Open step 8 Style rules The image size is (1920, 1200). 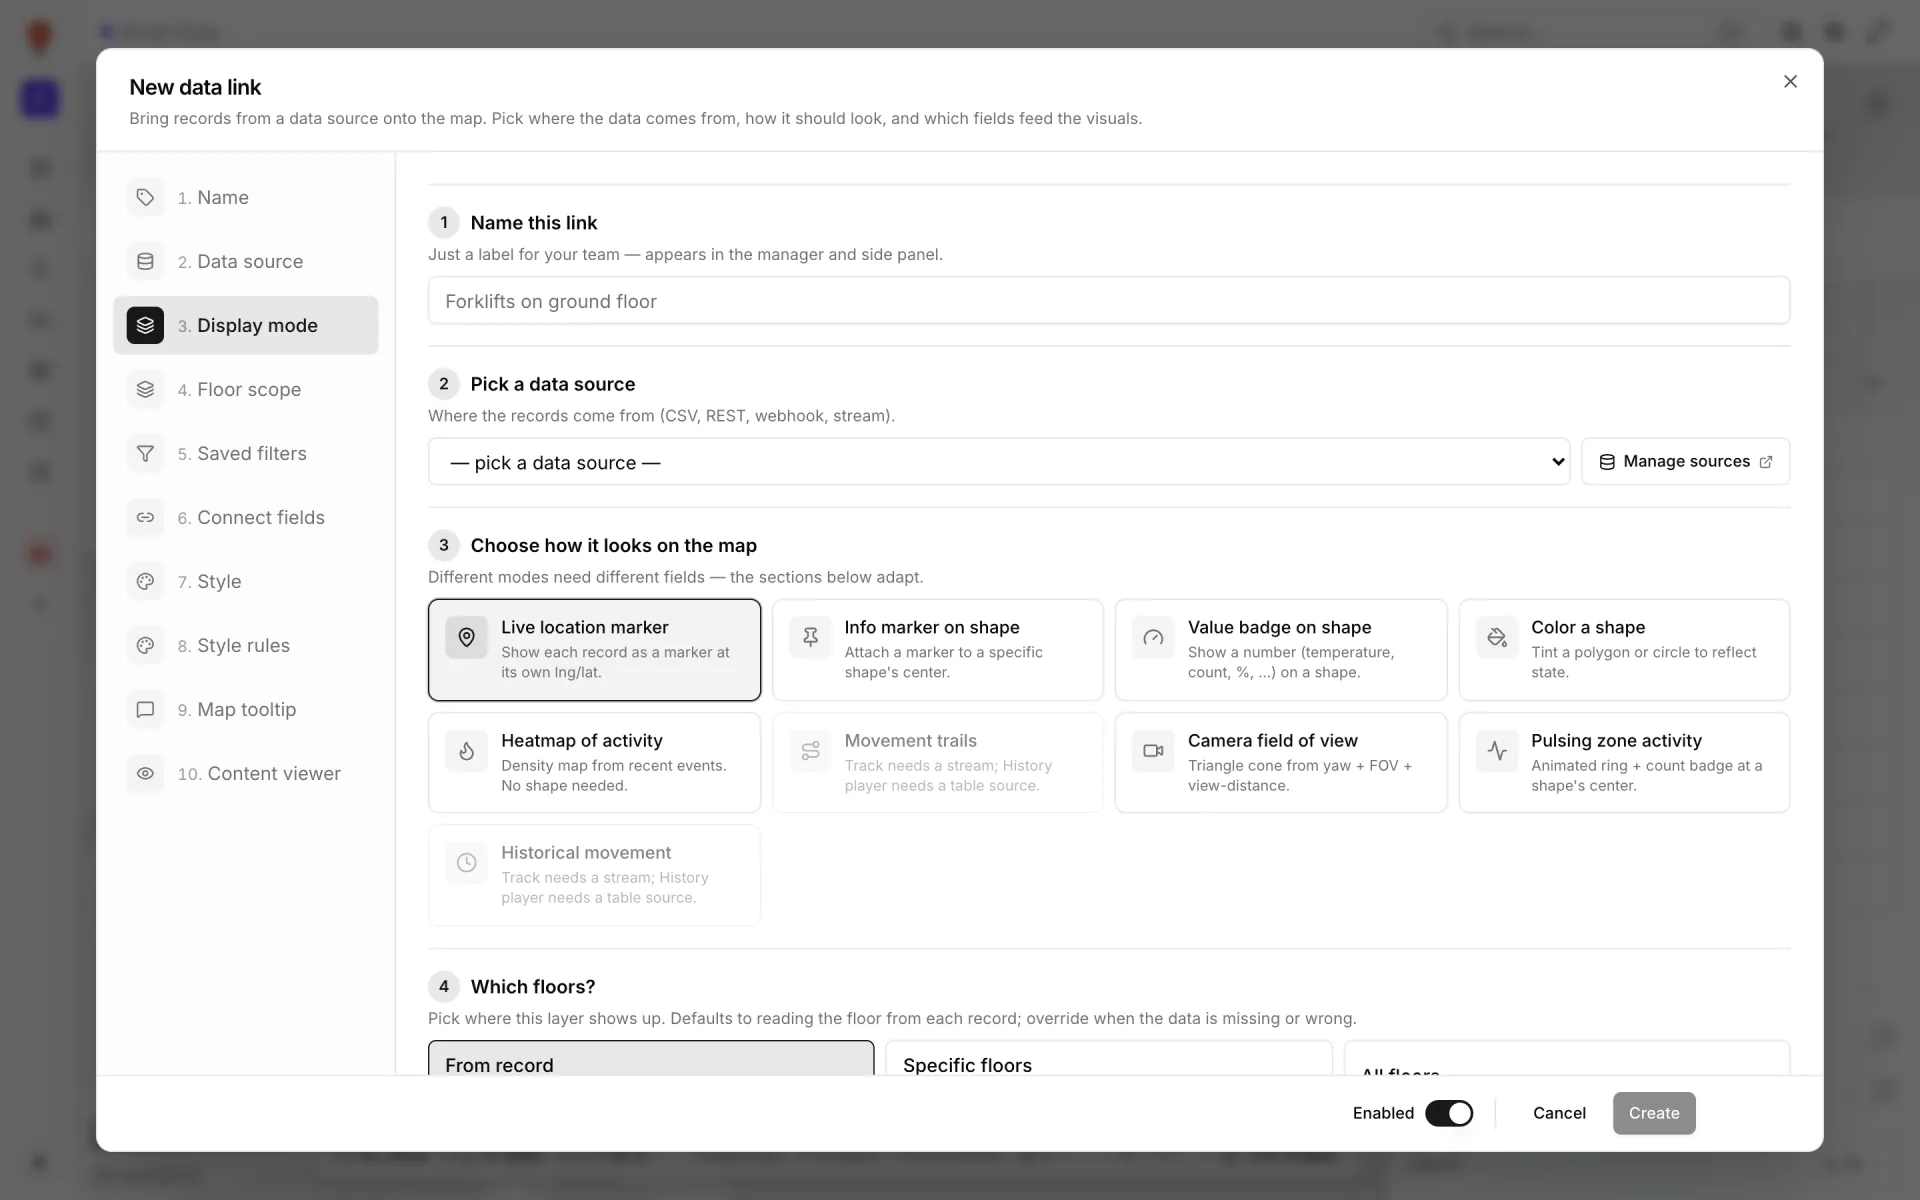246,645
